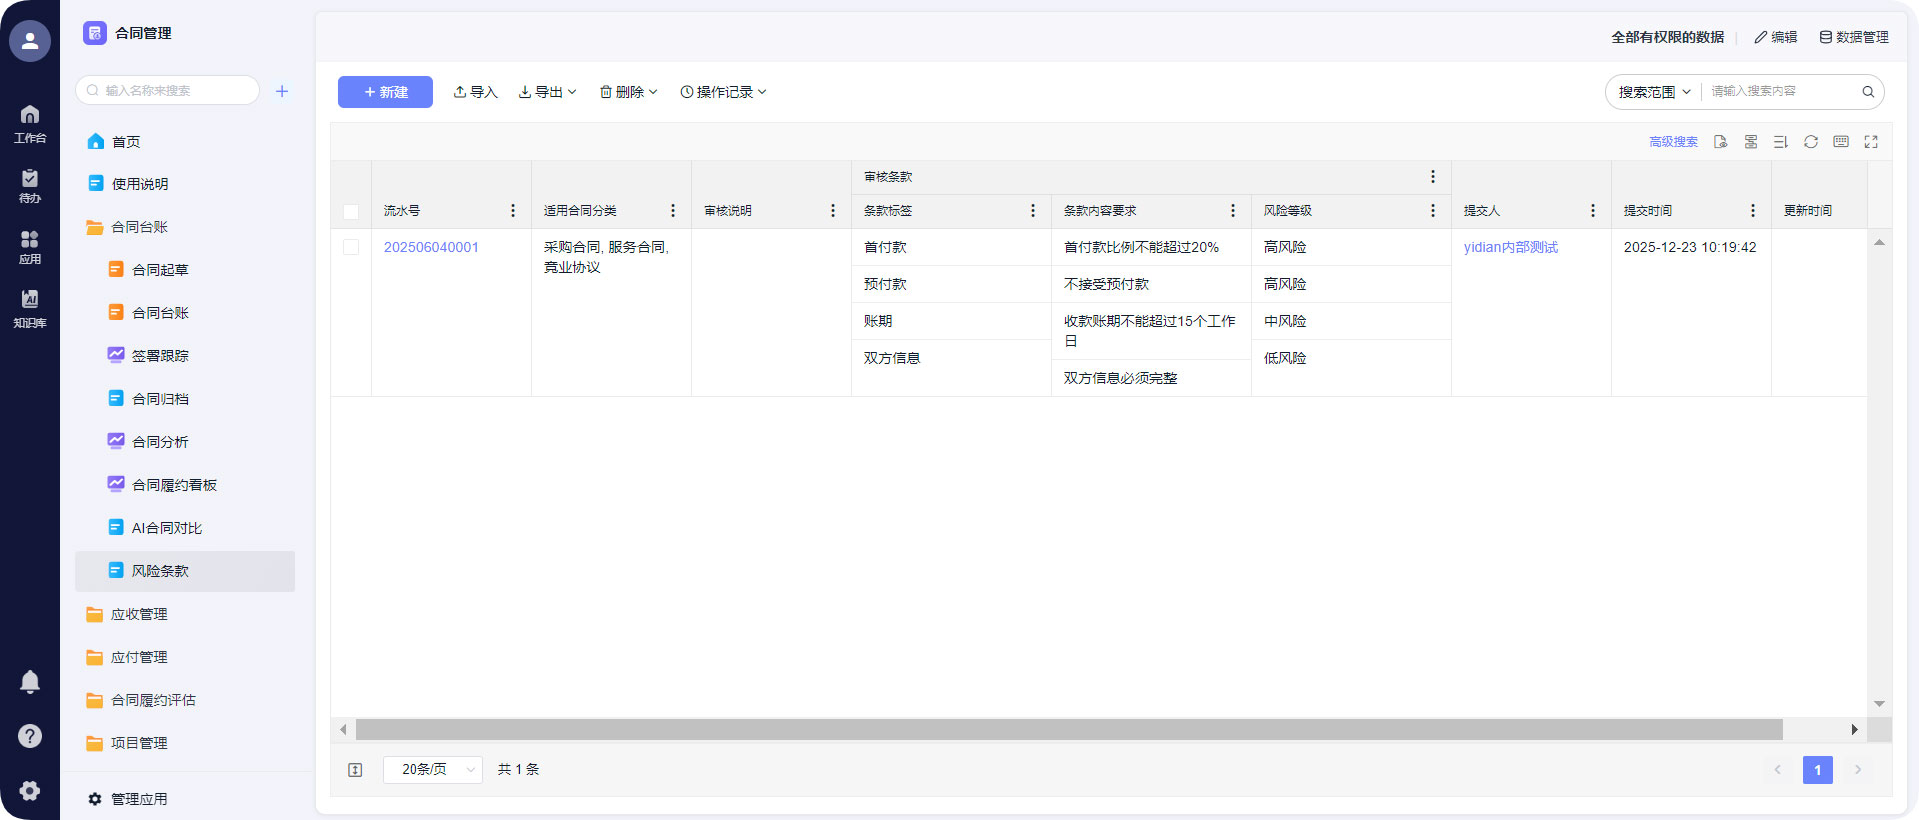Open notifications bell in left sidebar
The image size is (1919, 820).
click(30, 682)
